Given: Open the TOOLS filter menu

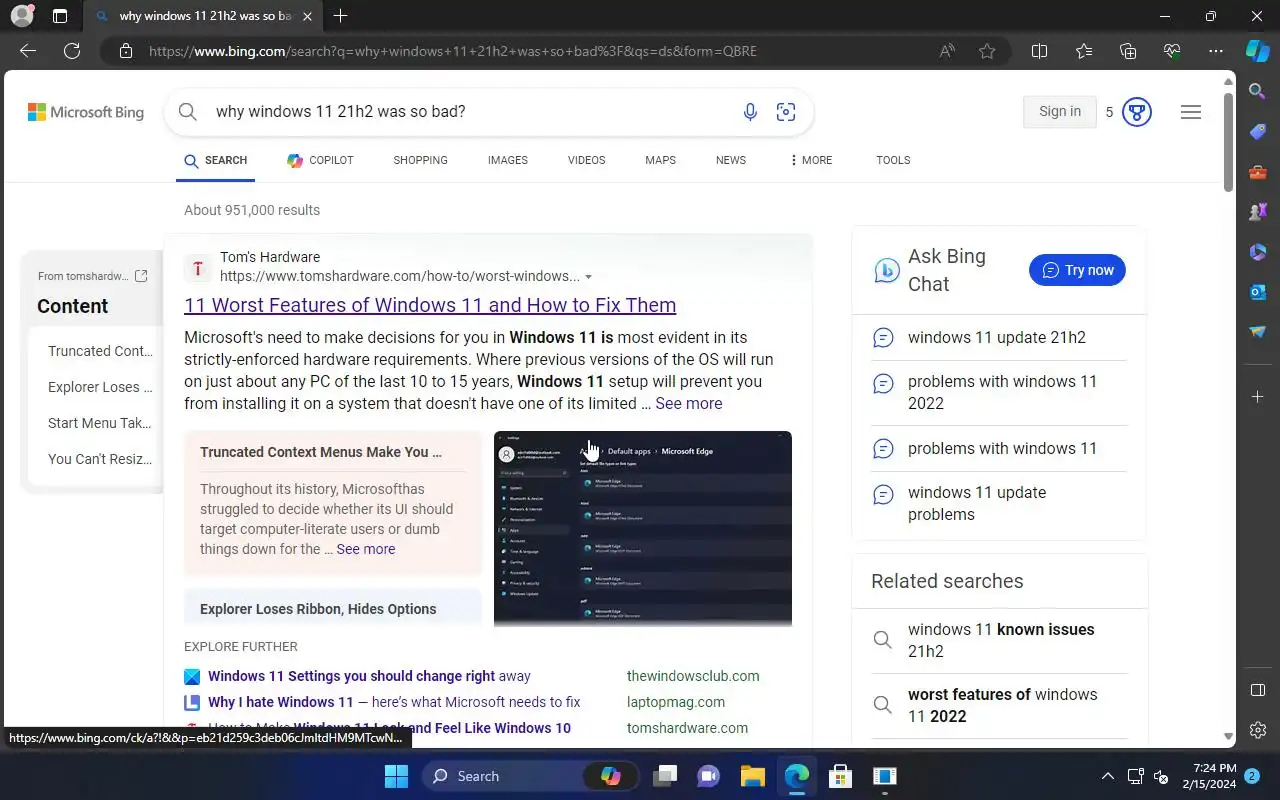Looking at the screenshot, I should tap(893, 160).
